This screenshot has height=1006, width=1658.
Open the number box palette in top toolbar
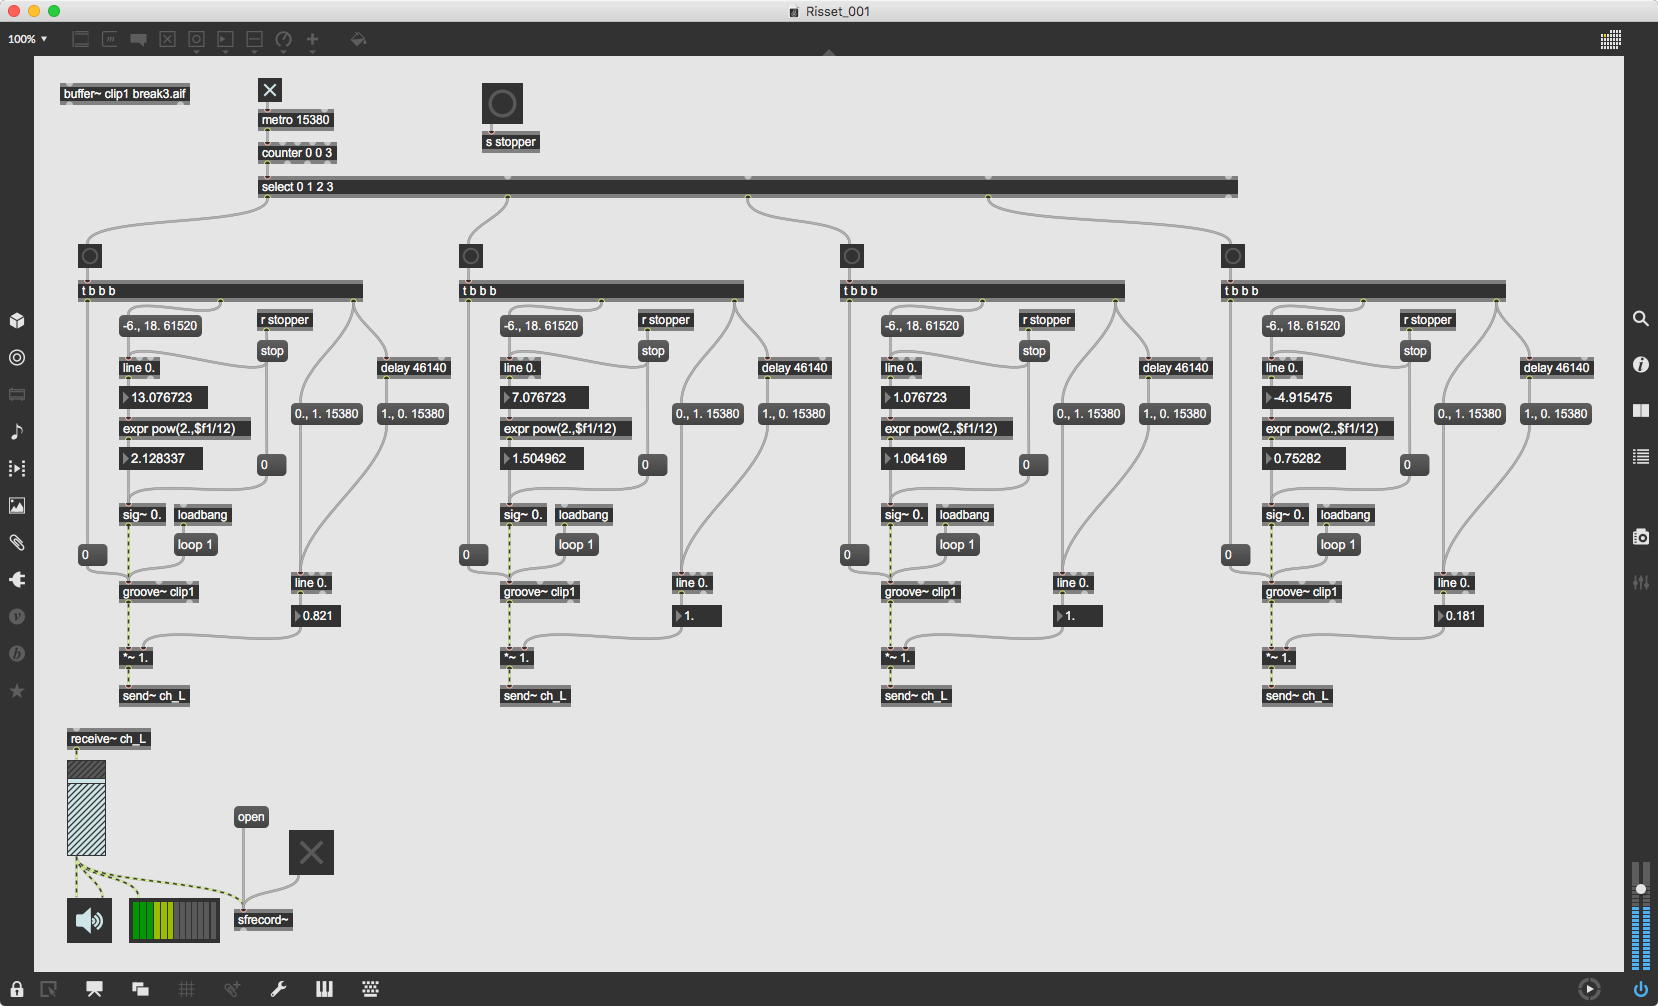pos(226,40)
